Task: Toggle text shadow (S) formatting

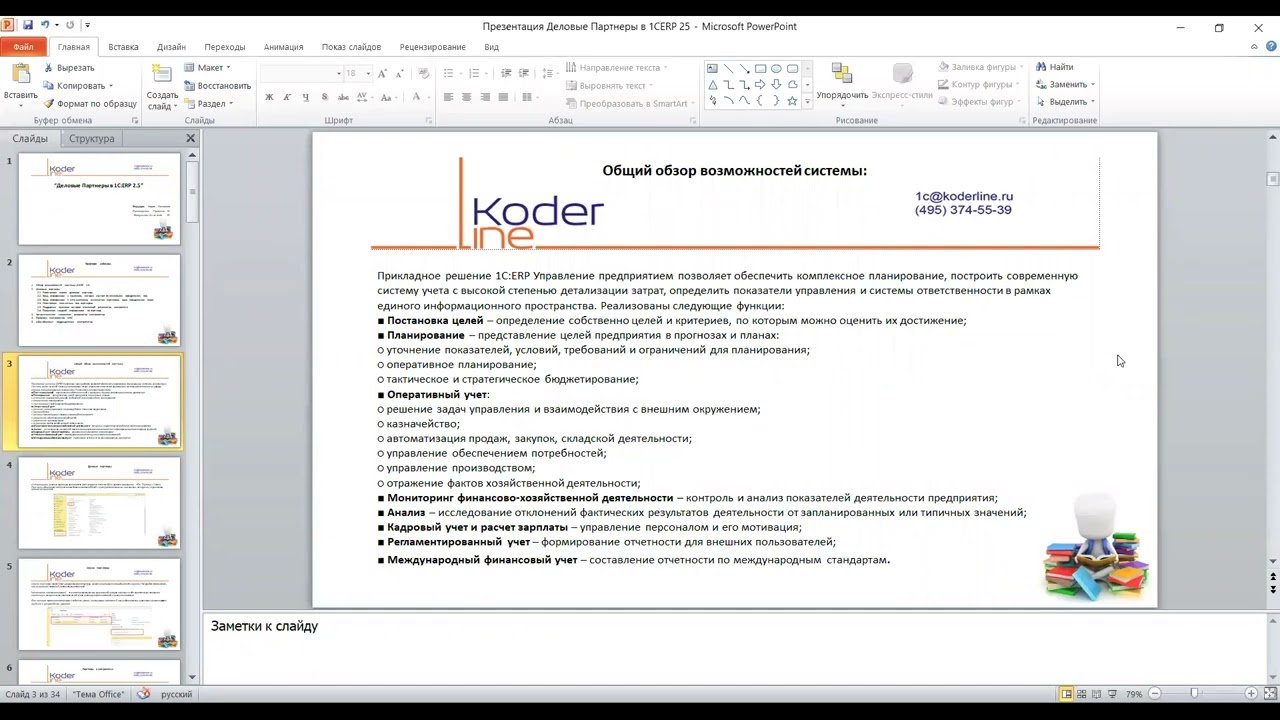Action: pos(324,97)
